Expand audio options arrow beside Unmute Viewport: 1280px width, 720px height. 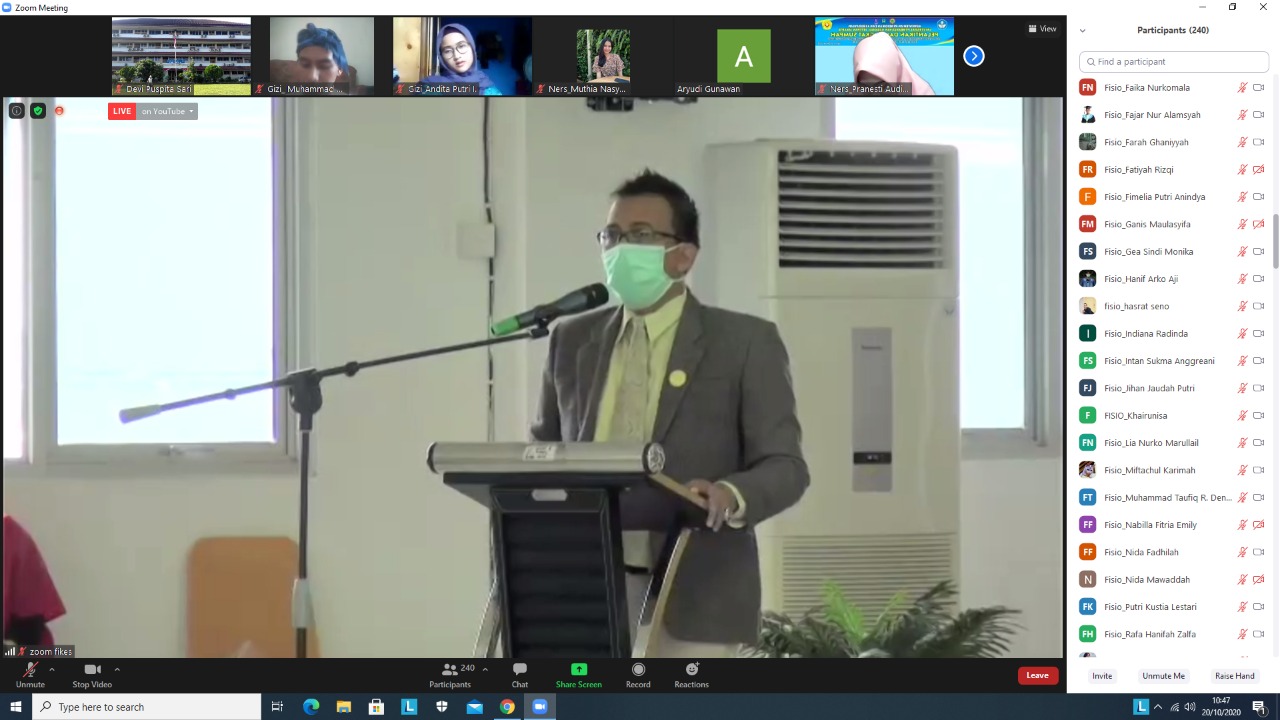(52, 669)
